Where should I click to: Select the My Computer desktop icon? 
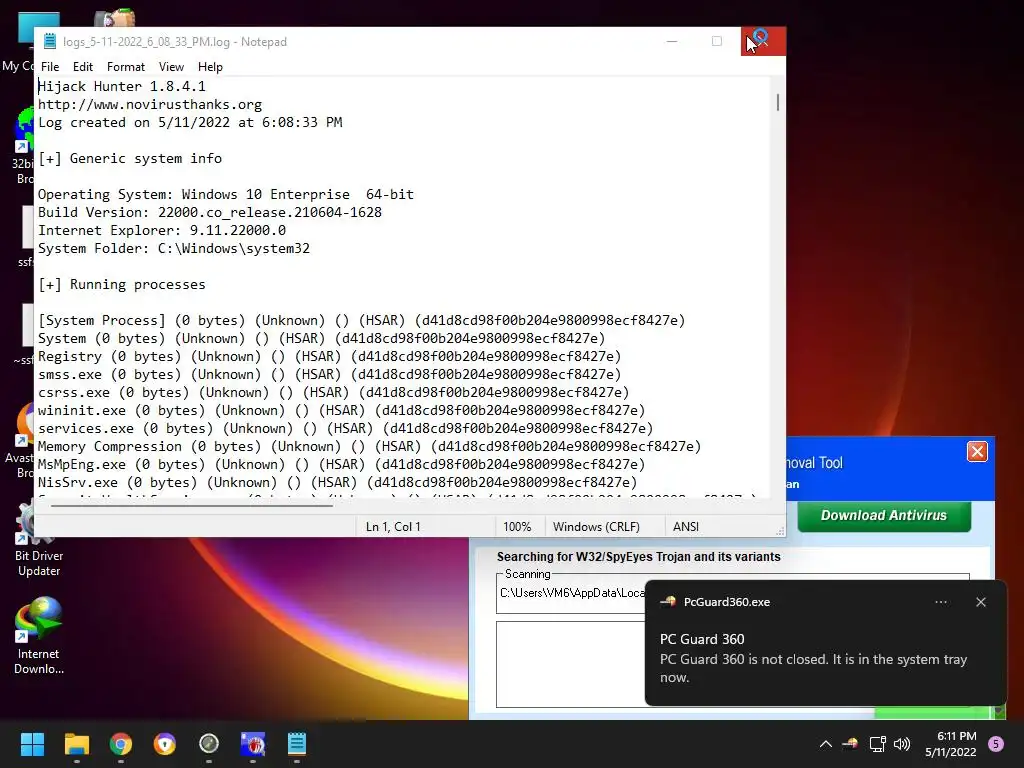[18, 42]
